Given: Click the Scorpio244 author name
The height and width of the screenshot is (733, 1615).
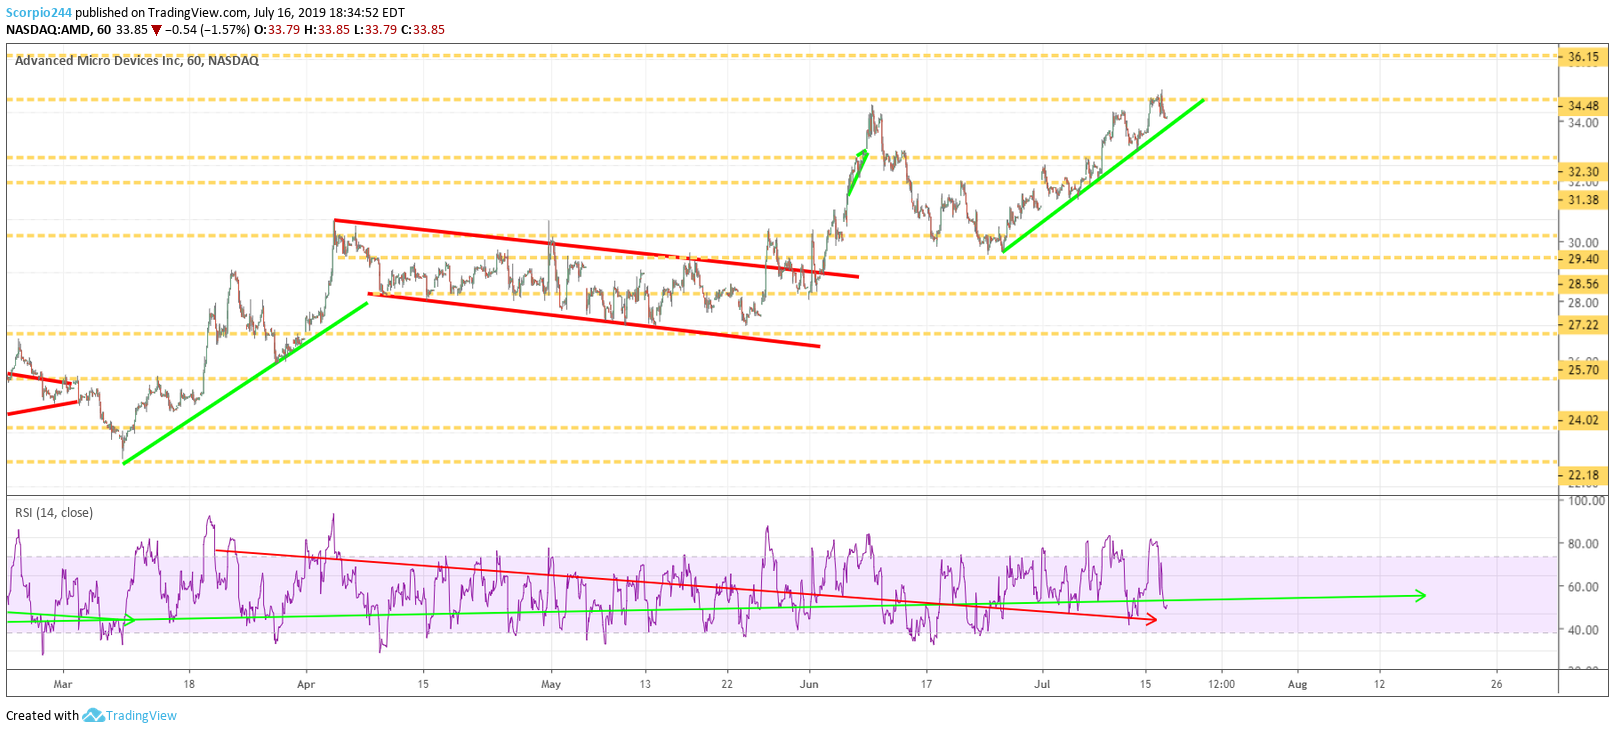Looking at the screenshot, I should coord(39,13).
